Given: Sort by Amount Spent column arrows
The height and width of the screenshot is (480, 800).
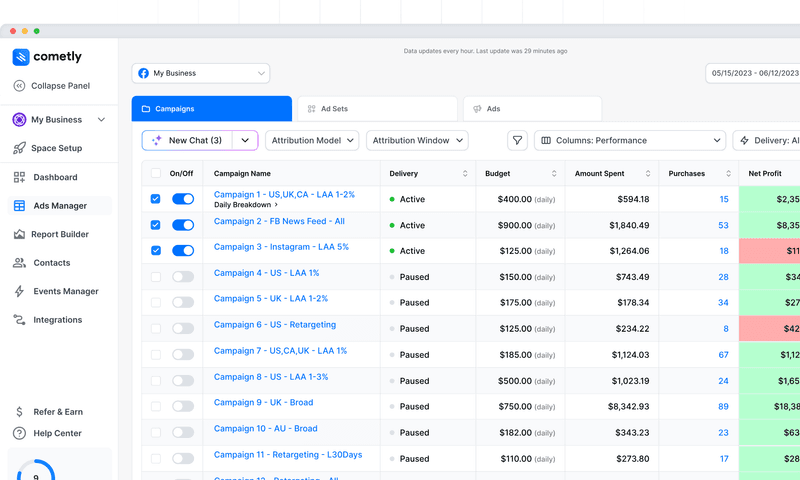Looking at the screenshot, I should point(648,173).
